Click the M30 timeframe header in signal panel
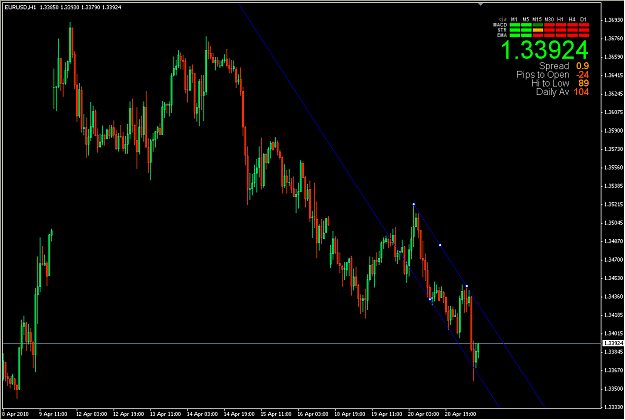The height and width of the screenshot is (420, 625). click(549, 19)
